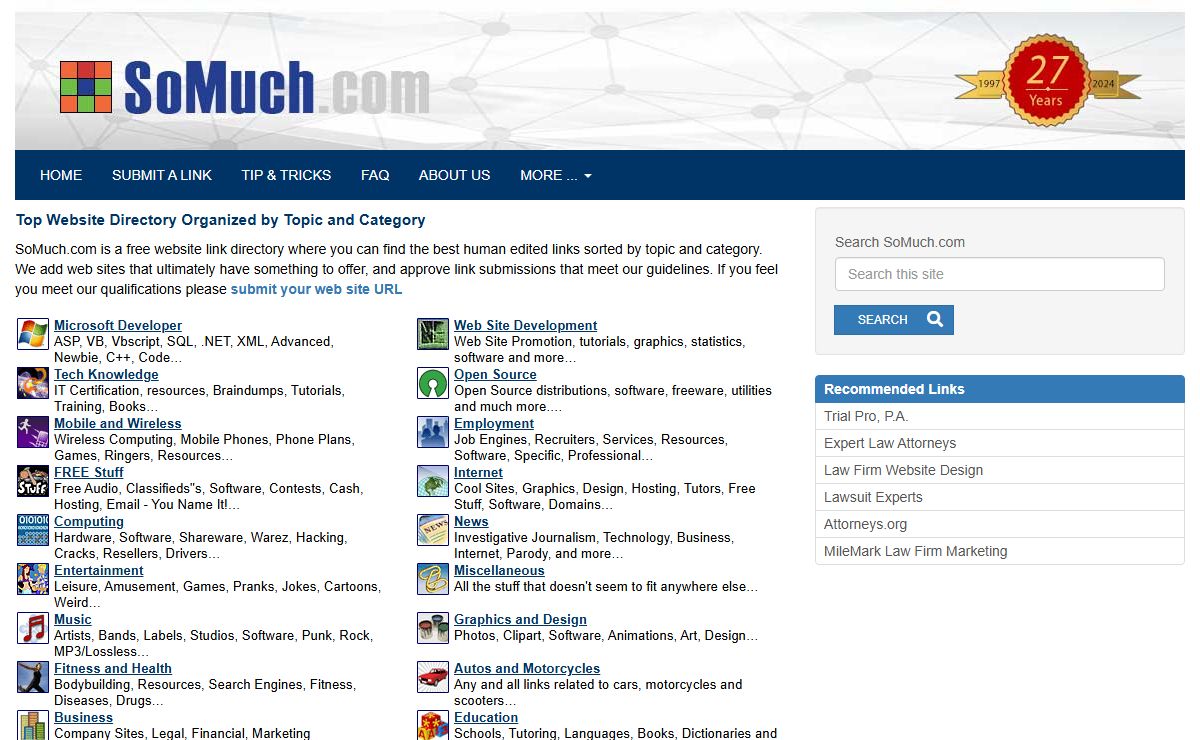Follow the submit your web site URL link

tap(316, 289)
